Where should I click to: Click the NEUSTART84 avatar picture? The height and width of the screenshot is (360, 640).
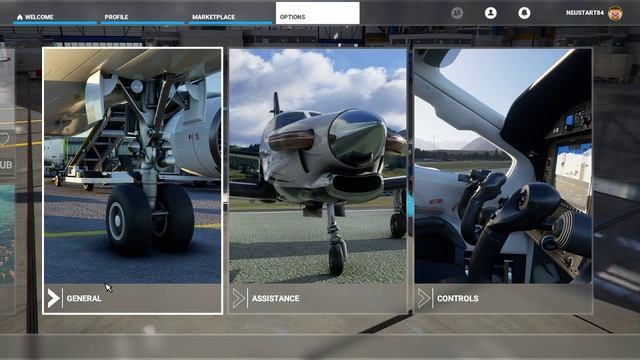(x=615, y=13)
